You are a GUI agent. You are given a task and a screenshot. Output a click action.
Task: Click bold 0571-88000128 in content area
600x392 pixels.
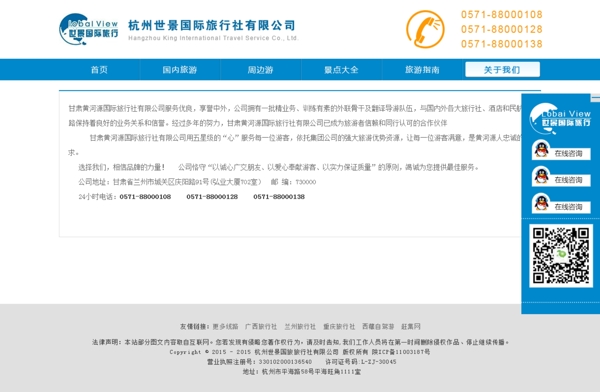click(212, 197)
